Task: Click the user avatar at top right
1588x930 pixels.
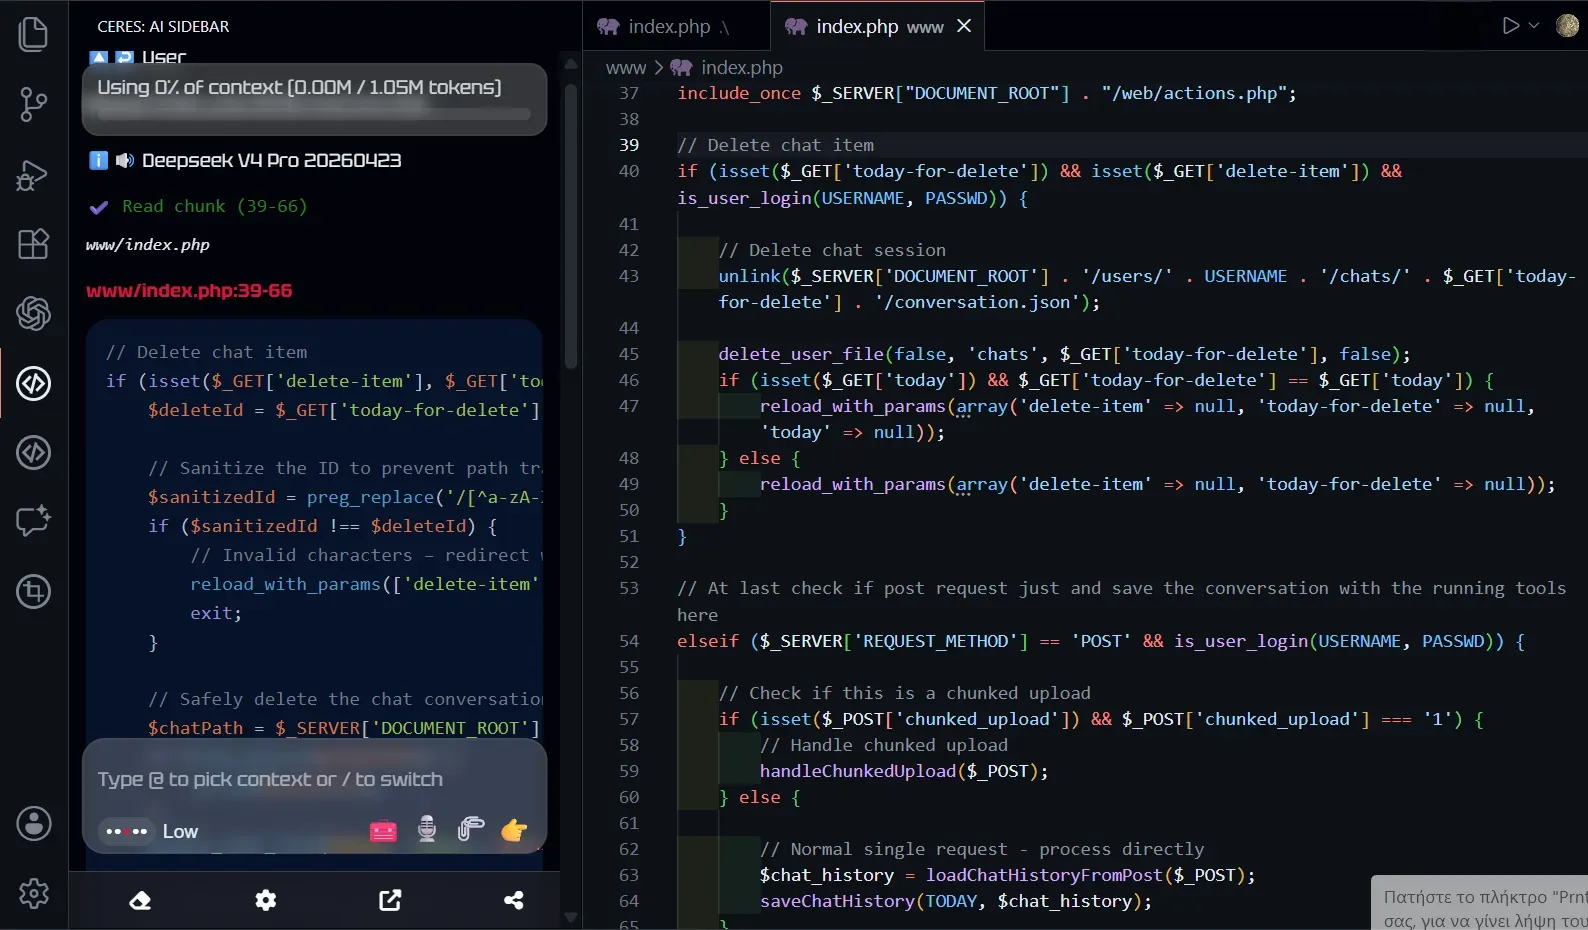Action: point(1567,26)
